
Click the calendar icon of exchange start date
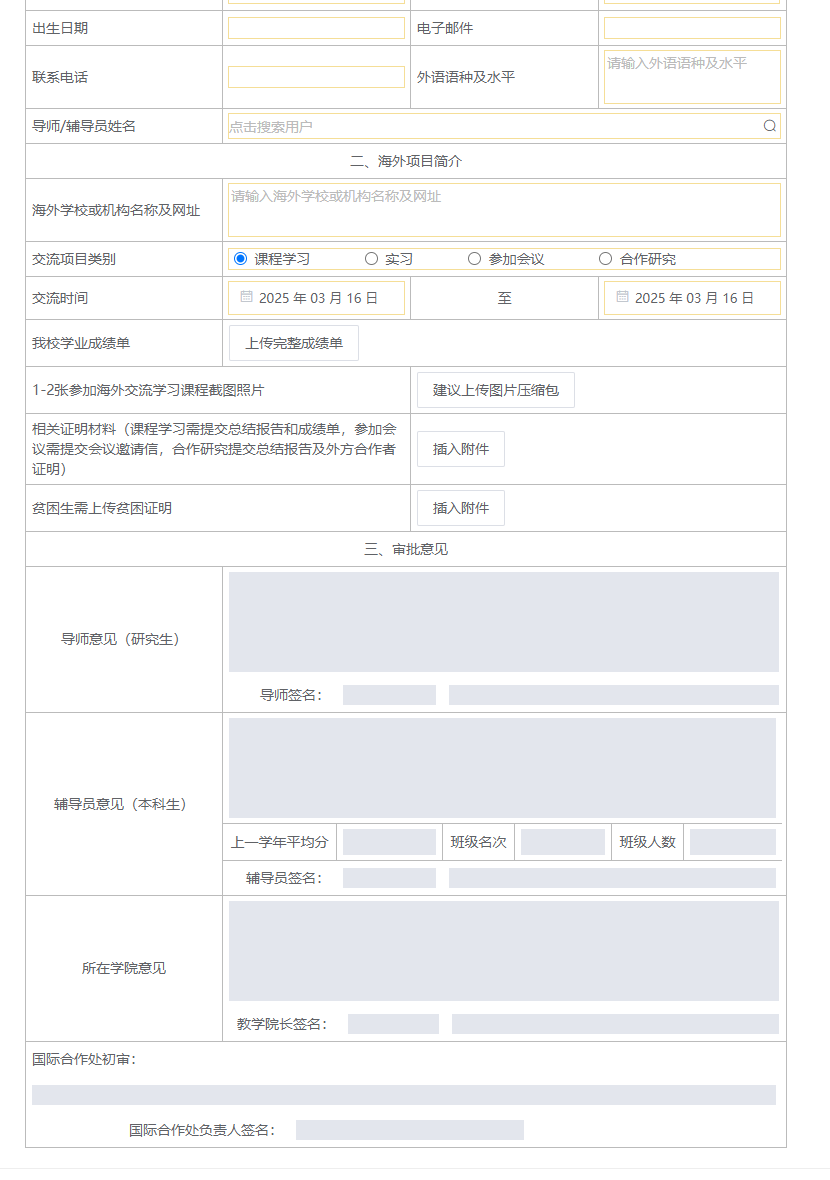246,297
